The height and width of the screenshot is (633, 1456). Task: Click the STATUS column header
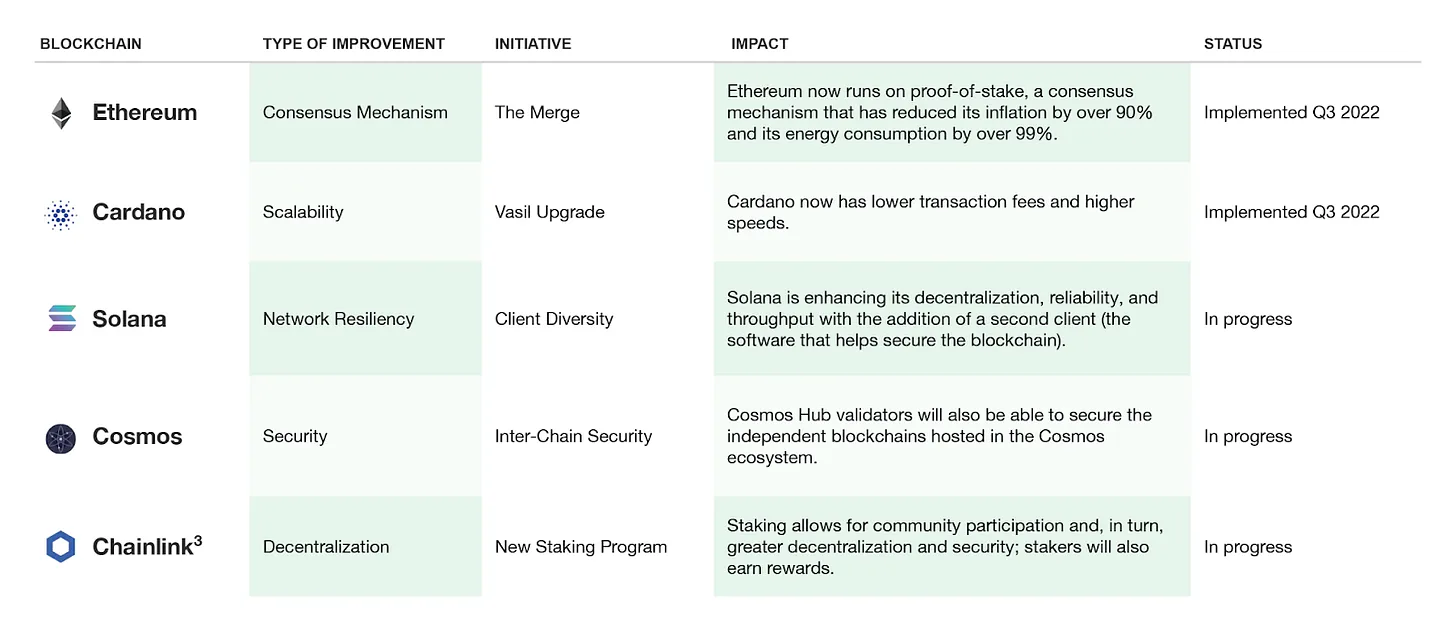(1233, 44)
